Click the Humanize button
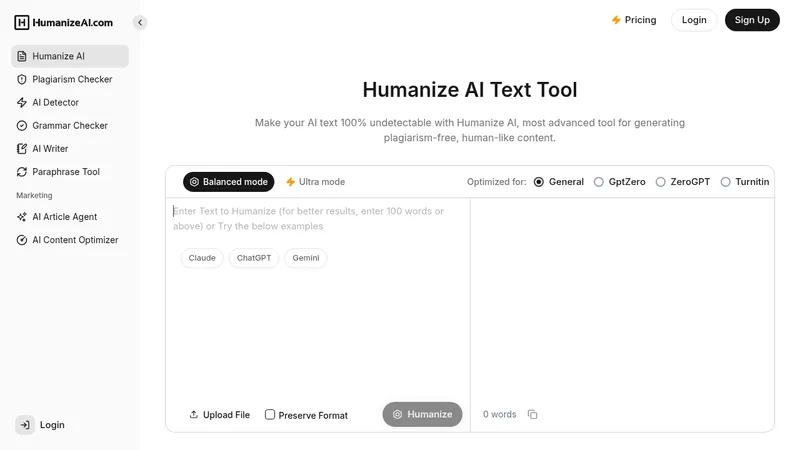This screenshot has width=800, height=450. pyautogui.click(x=422, y=414)
